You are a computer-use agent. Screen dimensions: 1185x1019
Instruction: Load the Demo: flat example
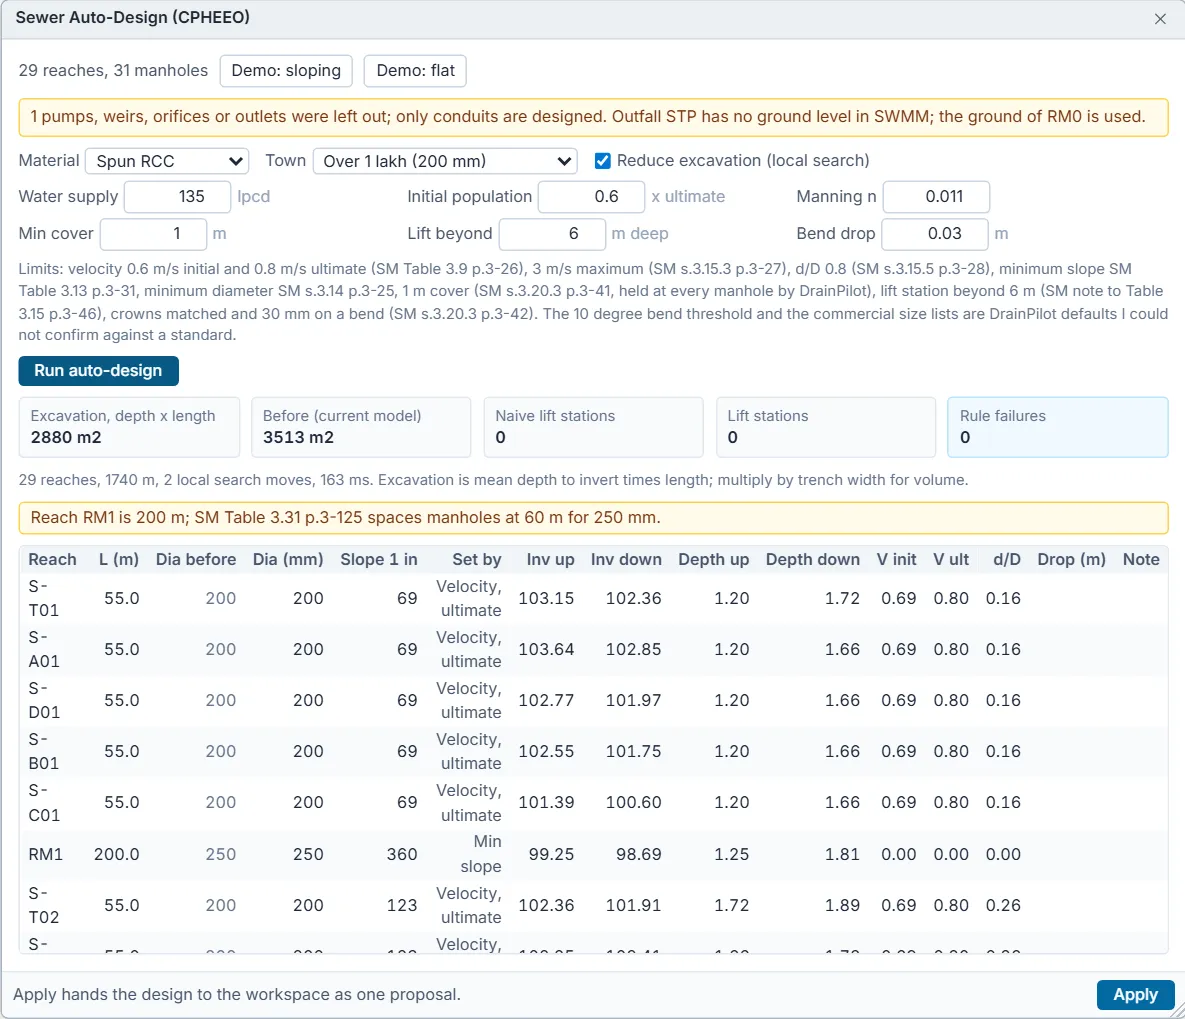tap(415, 71)
